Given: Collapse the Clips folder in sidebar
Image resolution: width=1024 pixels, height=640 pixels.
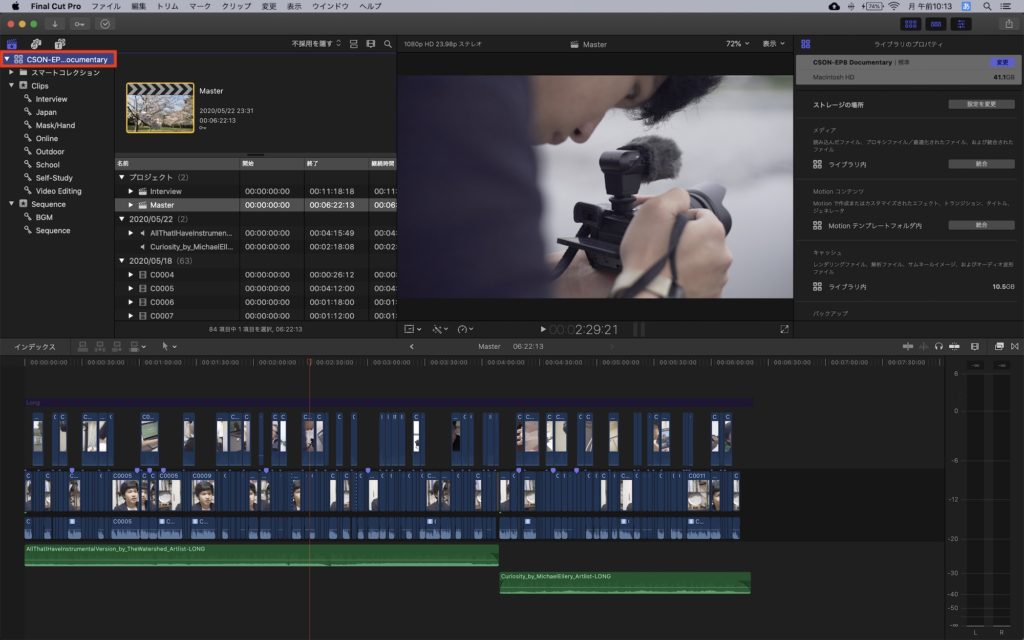Looking at the screenshot, I should pyautogui.click(x=11, y=86).
